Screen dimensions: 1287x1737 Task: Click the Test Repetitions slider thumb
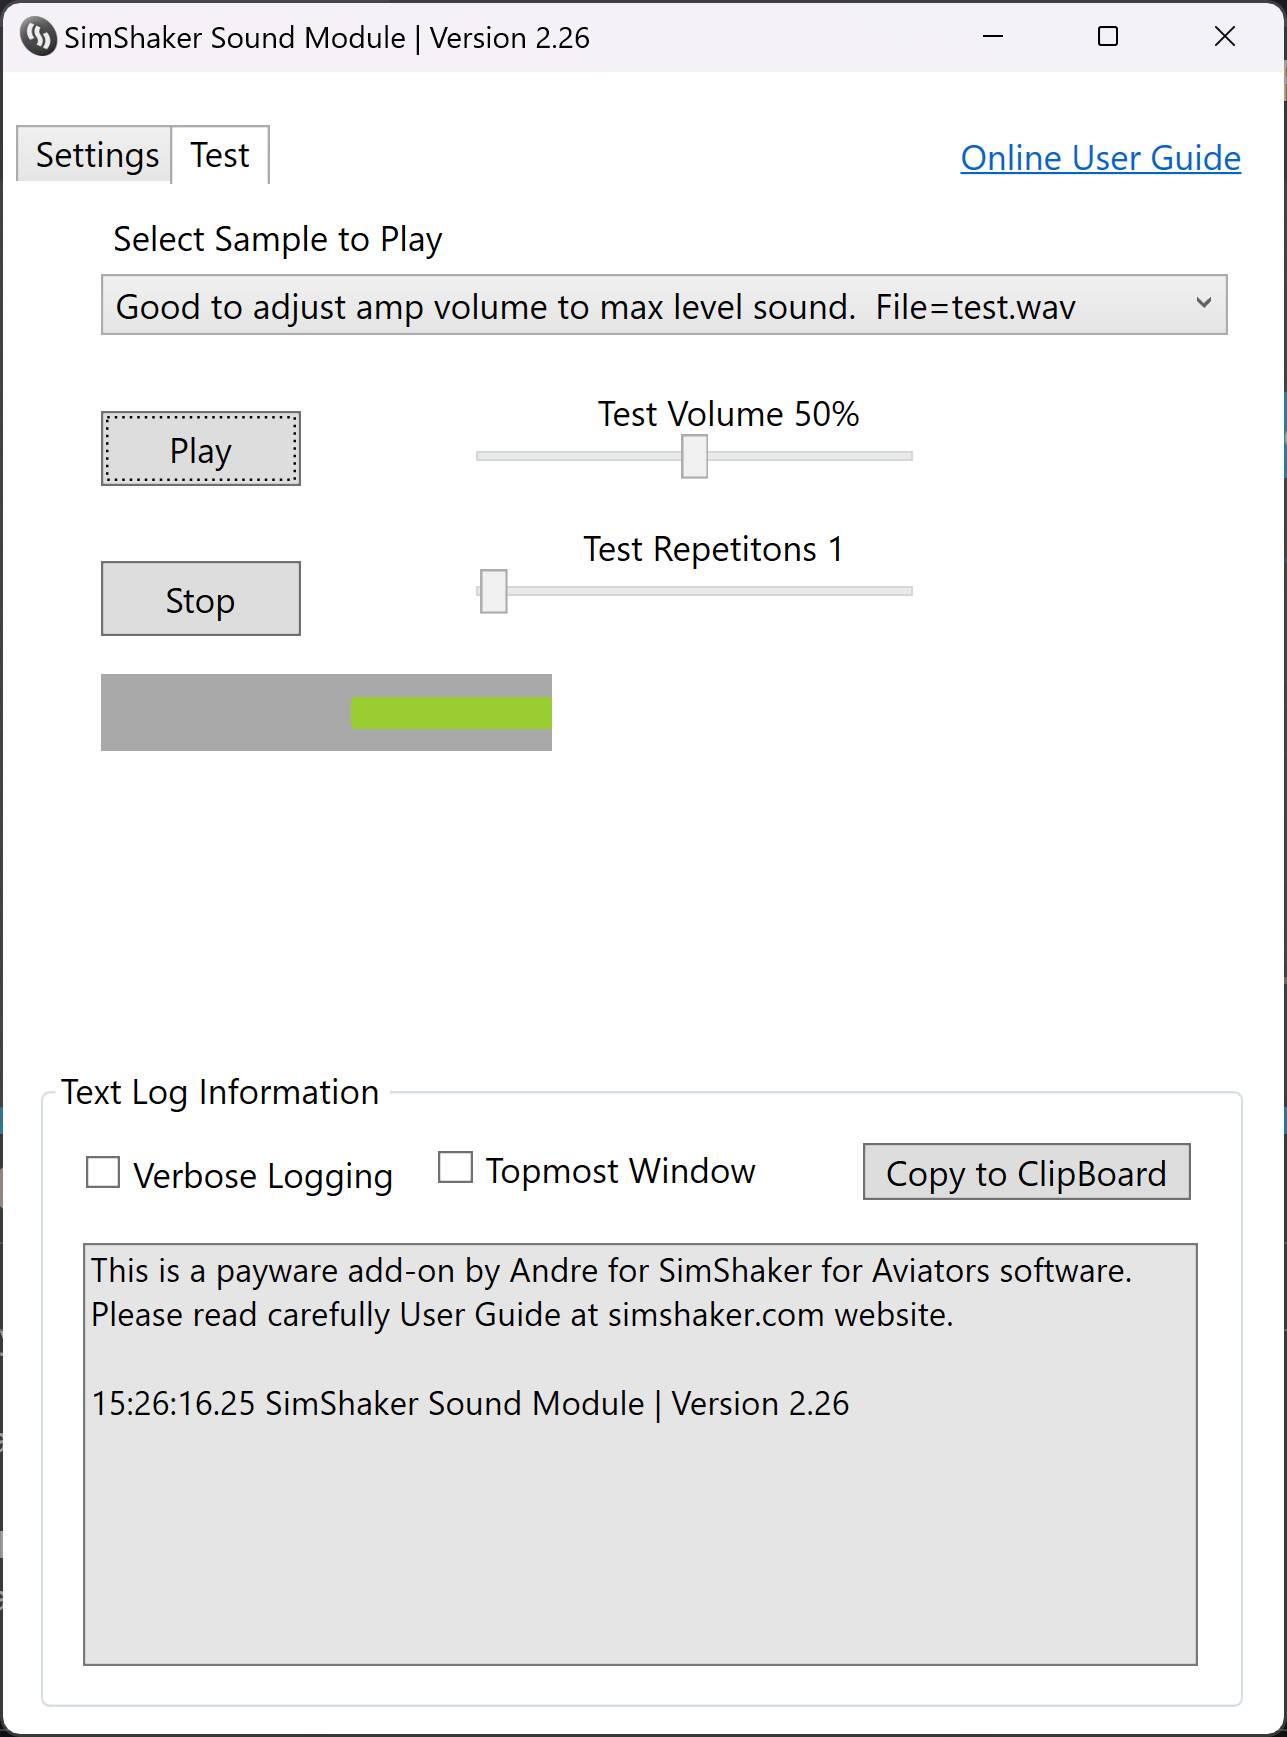tap(494, 591)
